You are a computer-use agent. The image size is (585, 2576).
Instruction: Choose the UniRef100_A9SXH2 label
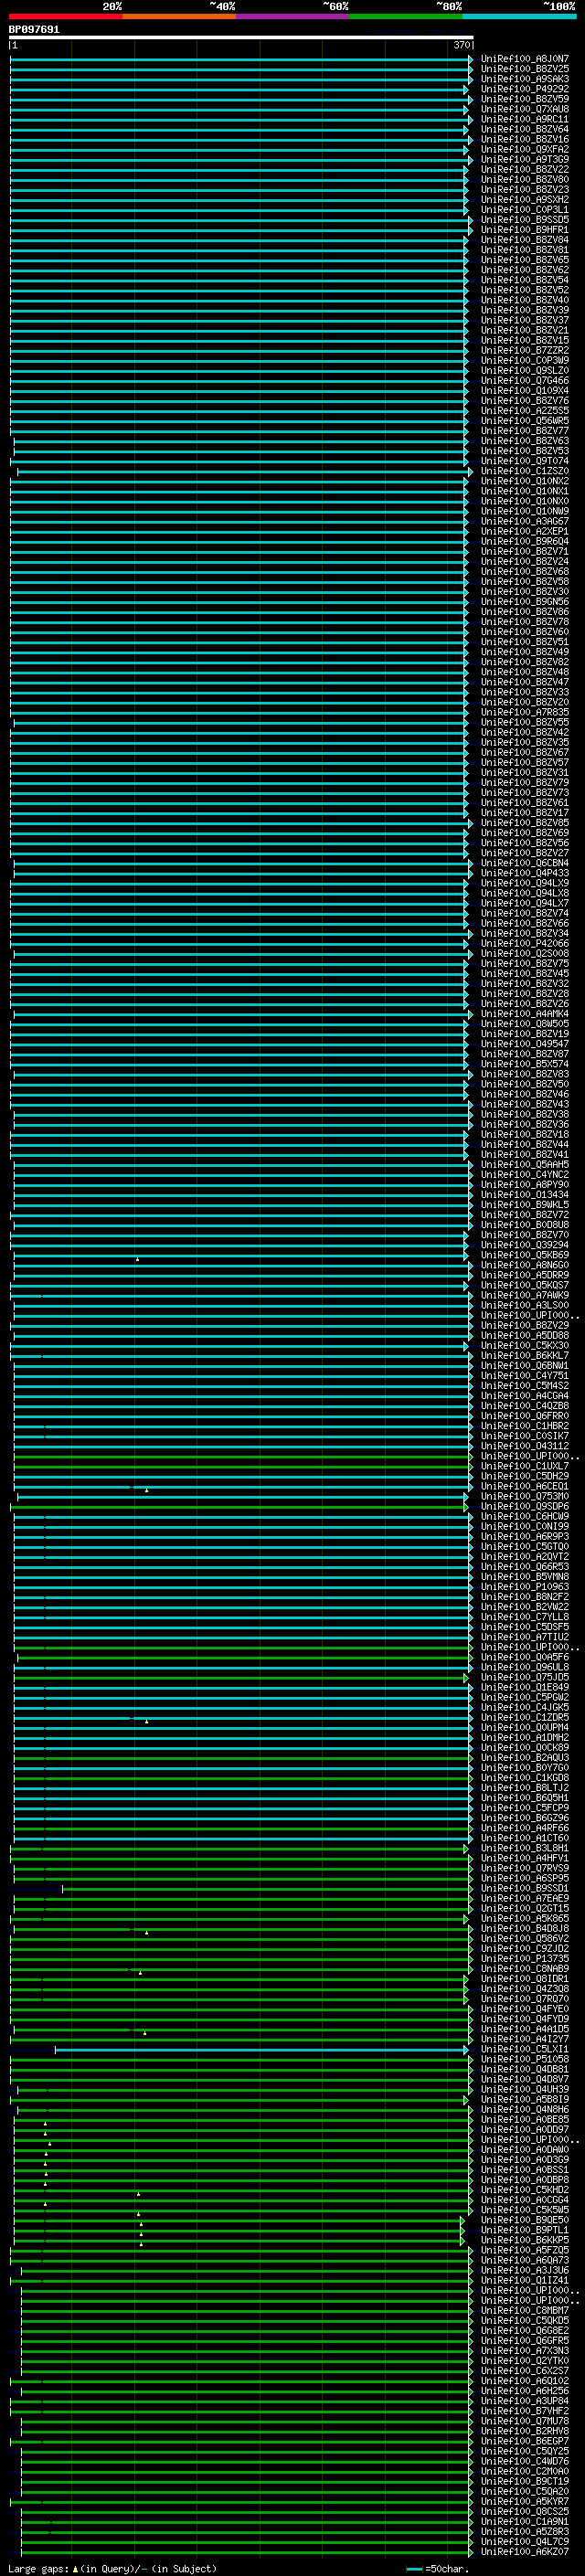[524, 200]
